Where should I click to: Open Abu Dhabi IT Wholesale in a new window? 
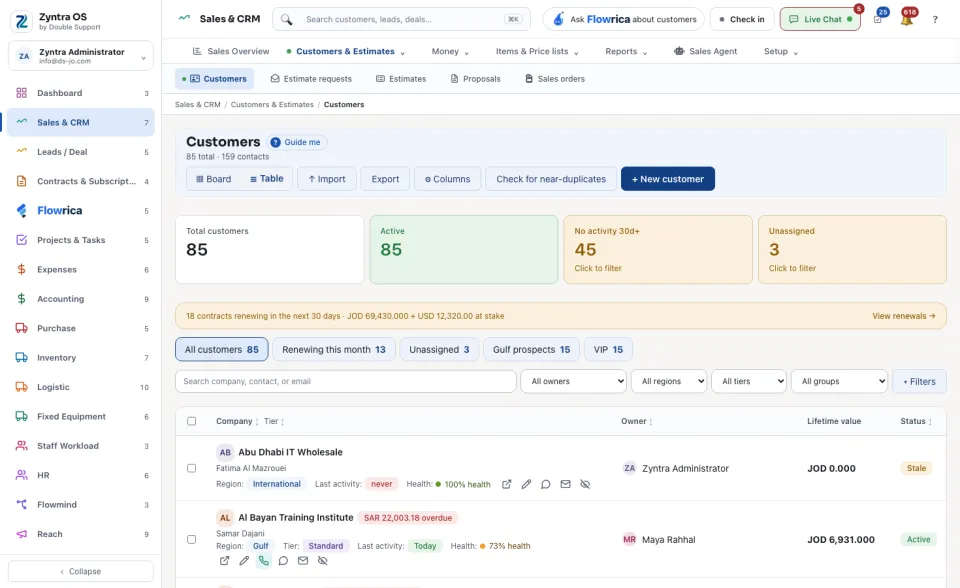coord(506,484)
